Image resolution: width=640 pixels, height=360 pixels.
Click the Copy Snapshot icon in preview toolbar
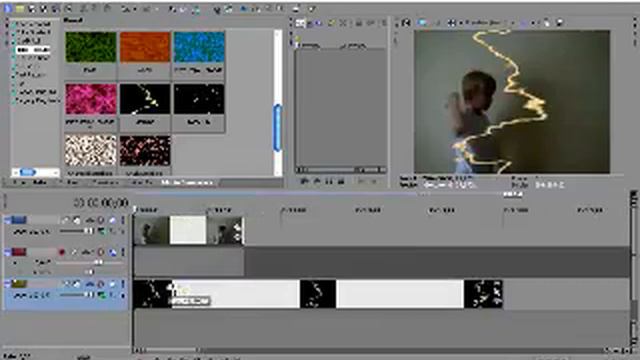click(x=547, y=23)
